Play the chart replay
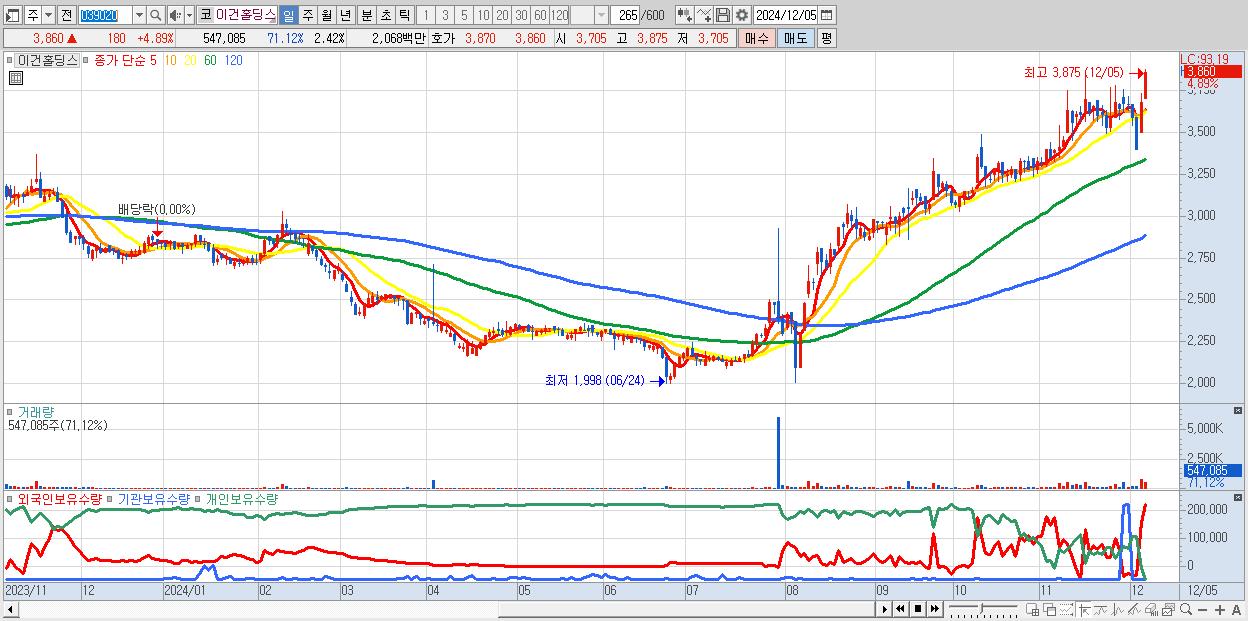 click(885, 609)
